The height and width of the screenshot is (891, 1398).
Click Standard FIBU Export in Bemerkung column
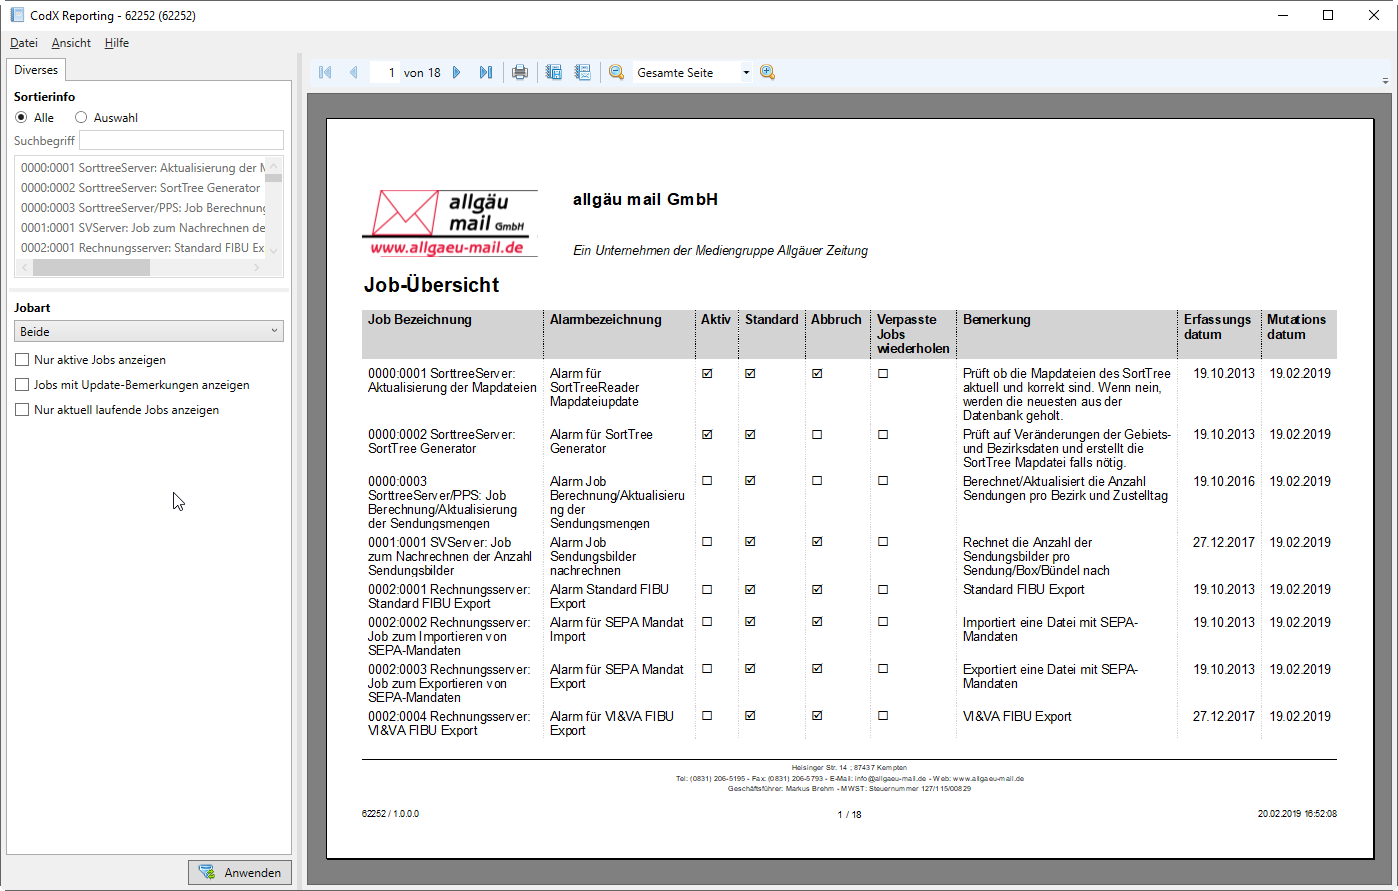coord(1024,589)
